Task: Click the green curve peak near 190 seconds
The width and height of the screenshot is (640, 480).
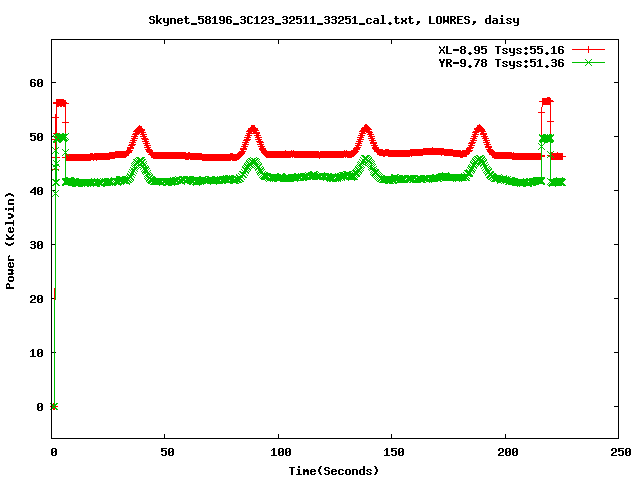Action: 480,160
